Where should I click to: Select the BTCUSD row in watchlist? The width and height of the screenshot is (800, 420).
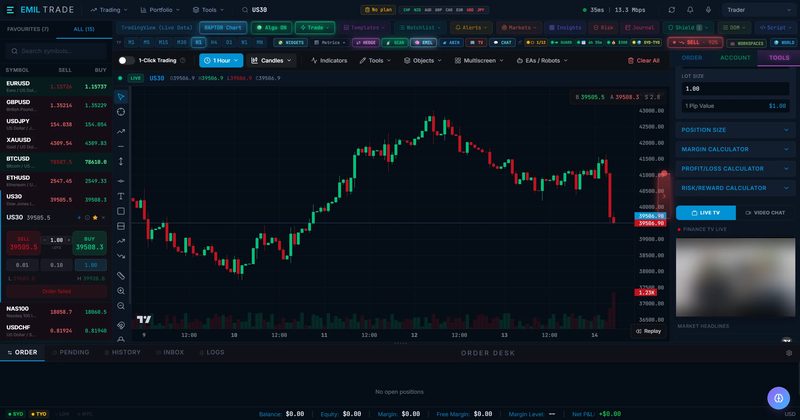56,162
